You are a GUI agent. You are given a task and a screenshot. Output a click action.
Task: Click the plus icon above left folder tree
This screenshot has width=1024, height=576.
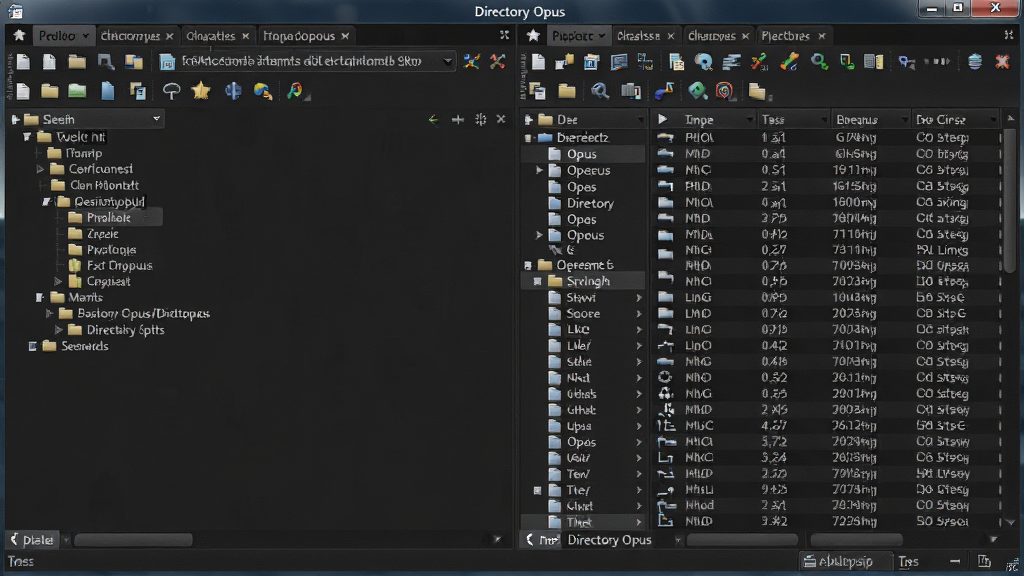pyautogui.click(x=458, y=120)
